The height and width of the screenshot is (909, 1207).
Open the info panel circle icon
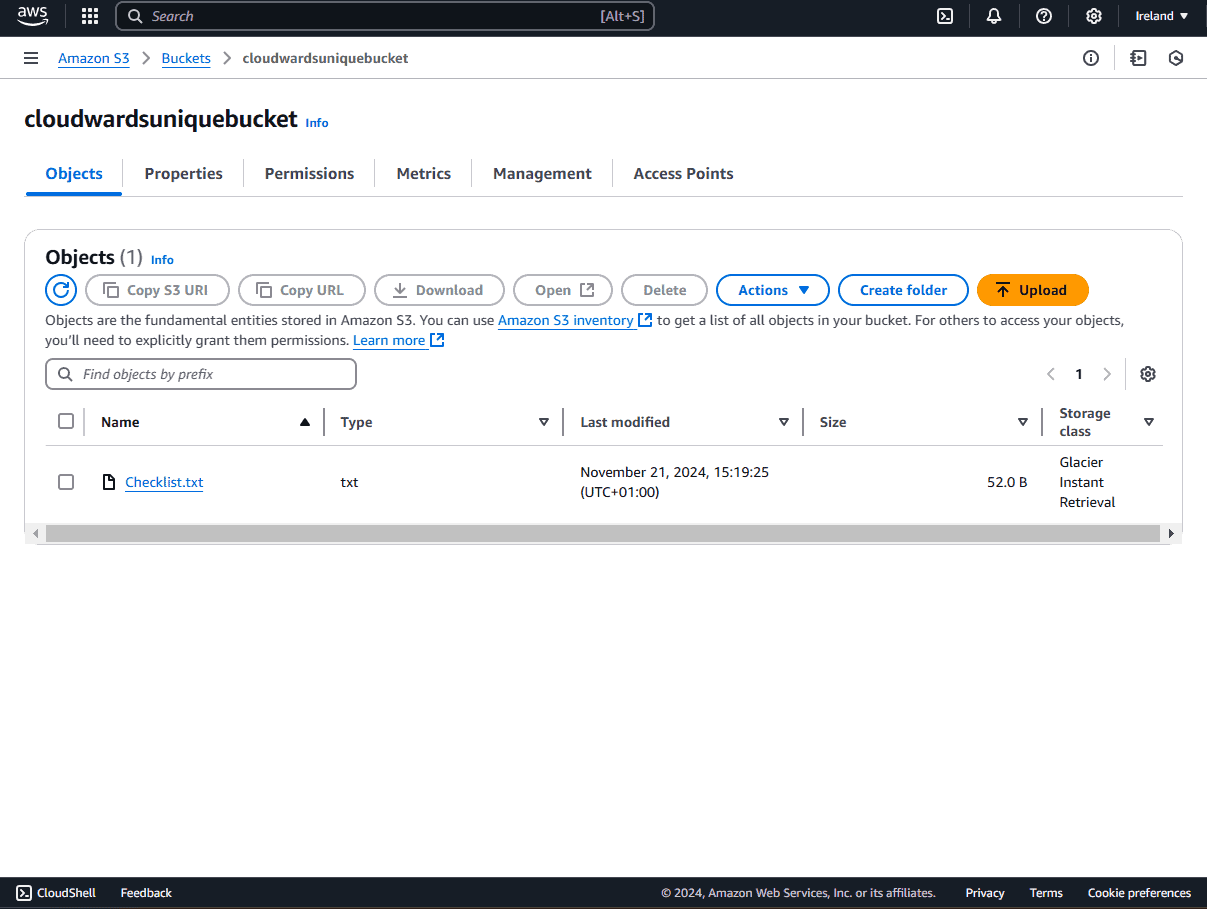point(1091,58)
